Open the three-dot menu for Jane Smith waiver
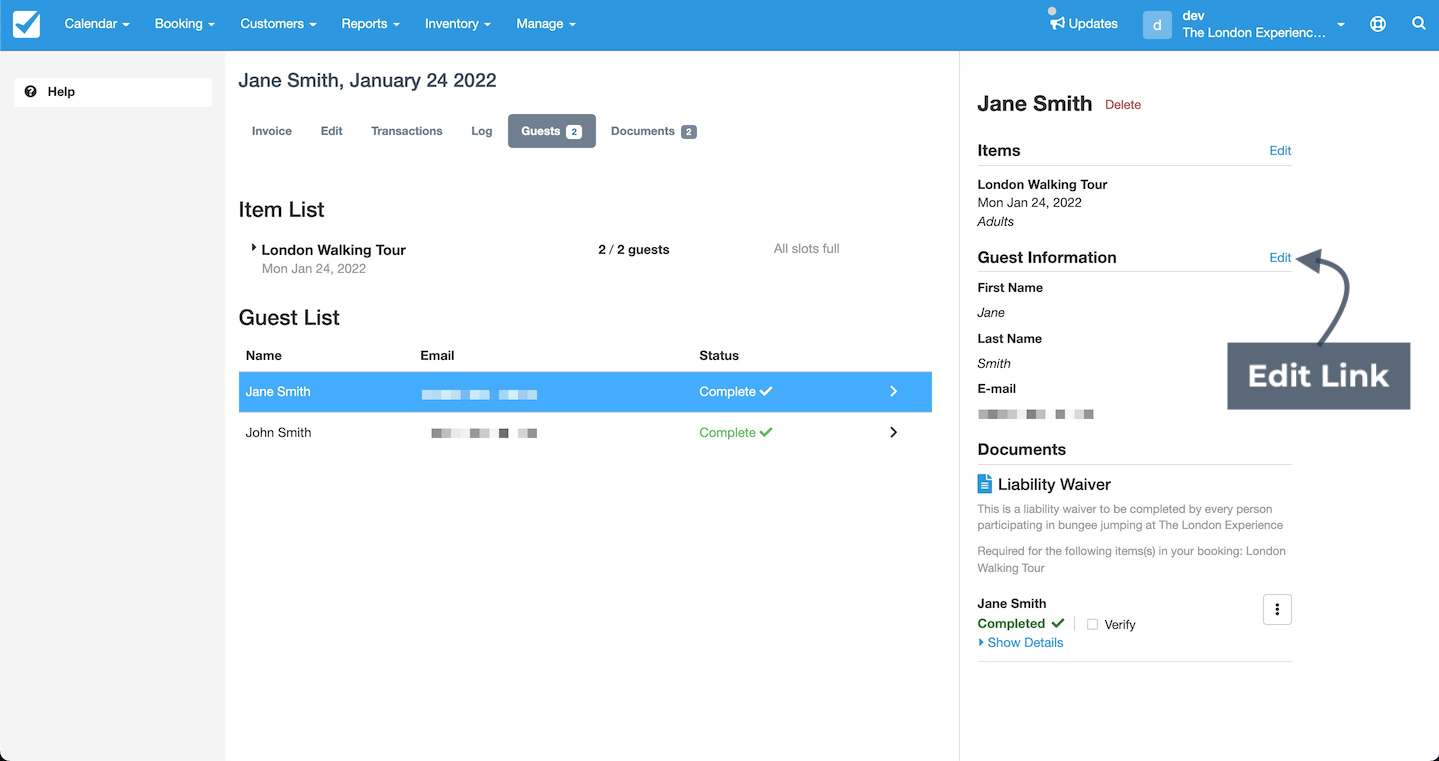The height and width of the screenshot is (761, 1439). (1277, 609)
